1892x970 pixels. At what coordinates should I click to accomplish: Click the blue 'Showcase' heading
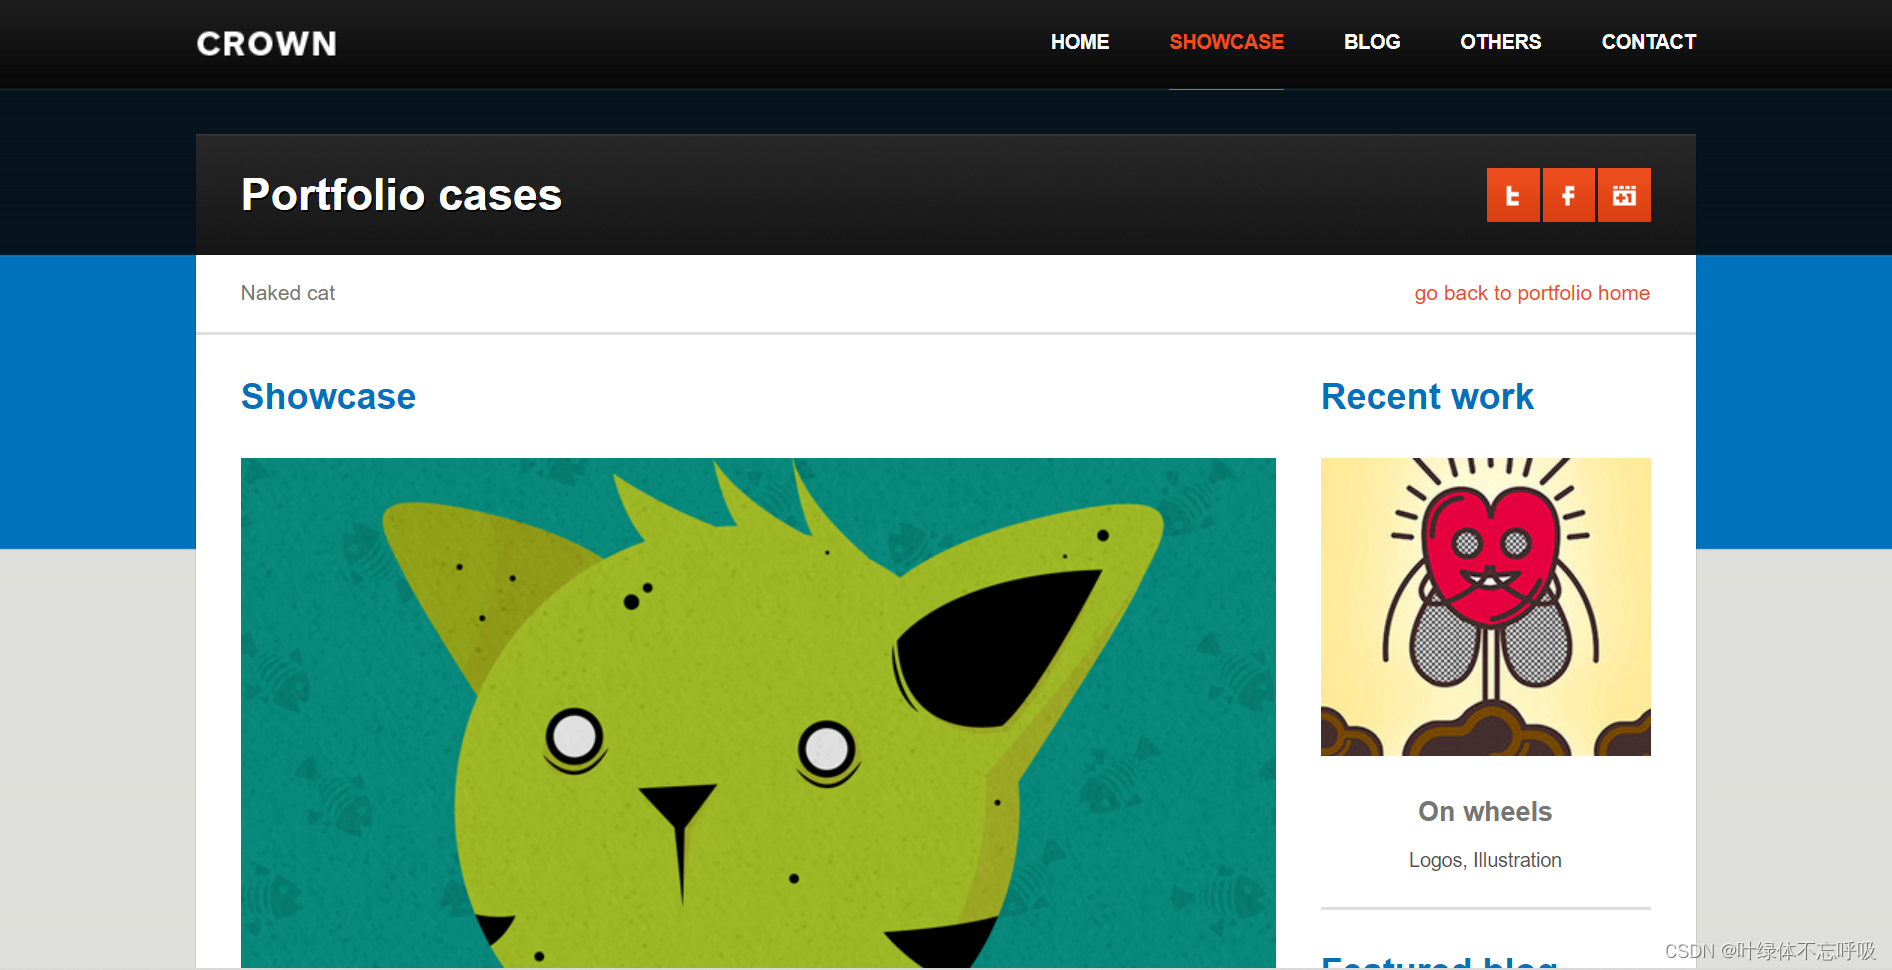click(x=328, y=397)
